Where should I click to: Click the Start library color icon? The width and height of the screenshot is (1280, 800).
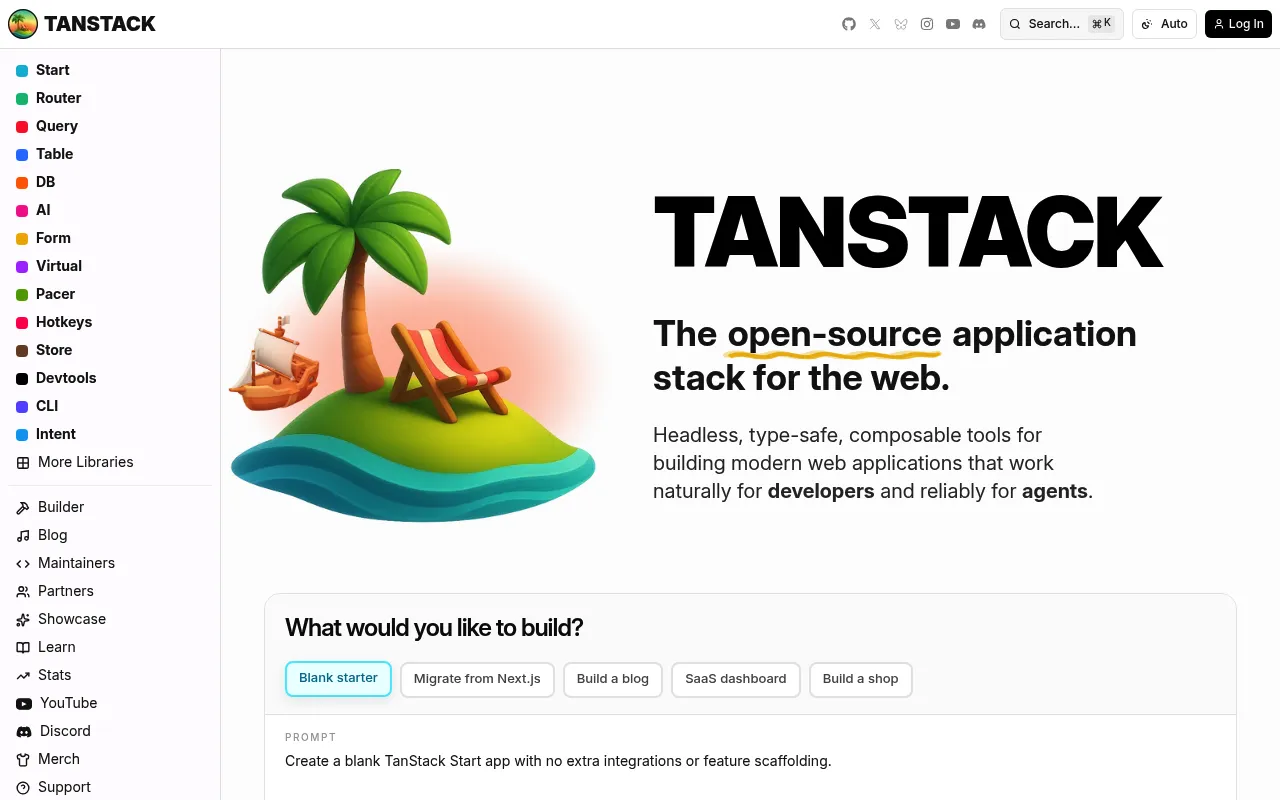pyautogui.click(x=22, y=70)
